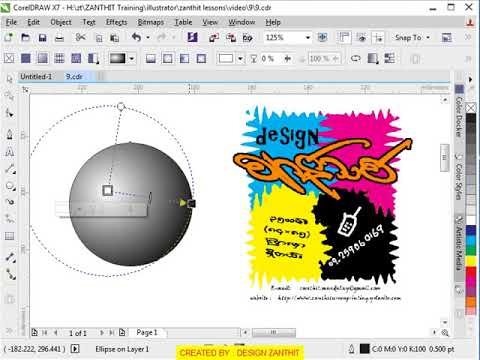Image resolution: width=480 pixels, height=360 pixels.
Task: Select the Text tool in the toolbox
Action: coord(10,153)
